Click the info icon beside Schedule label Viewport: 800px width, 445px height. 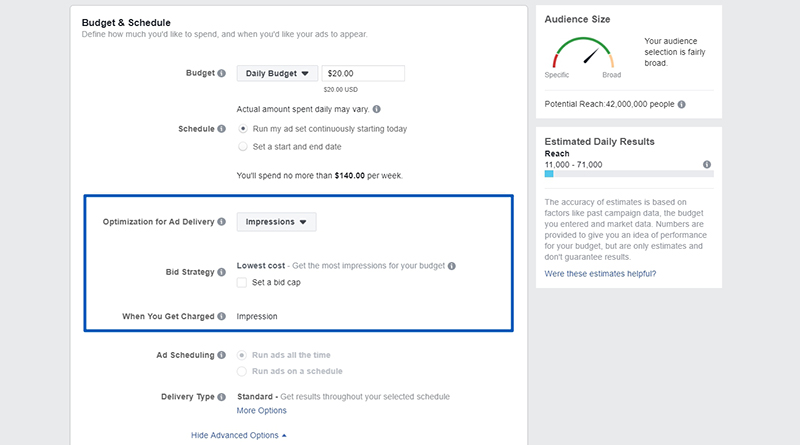221,129
